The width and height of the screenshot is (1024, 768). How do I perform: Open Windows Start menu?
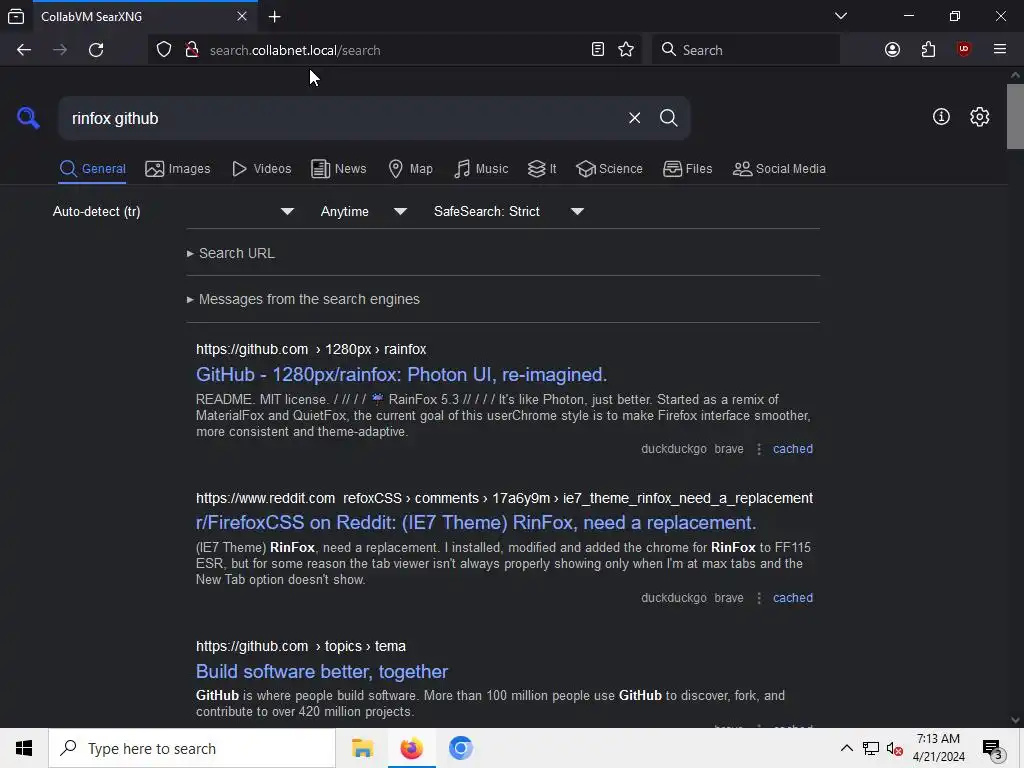(x=24, y=748)
